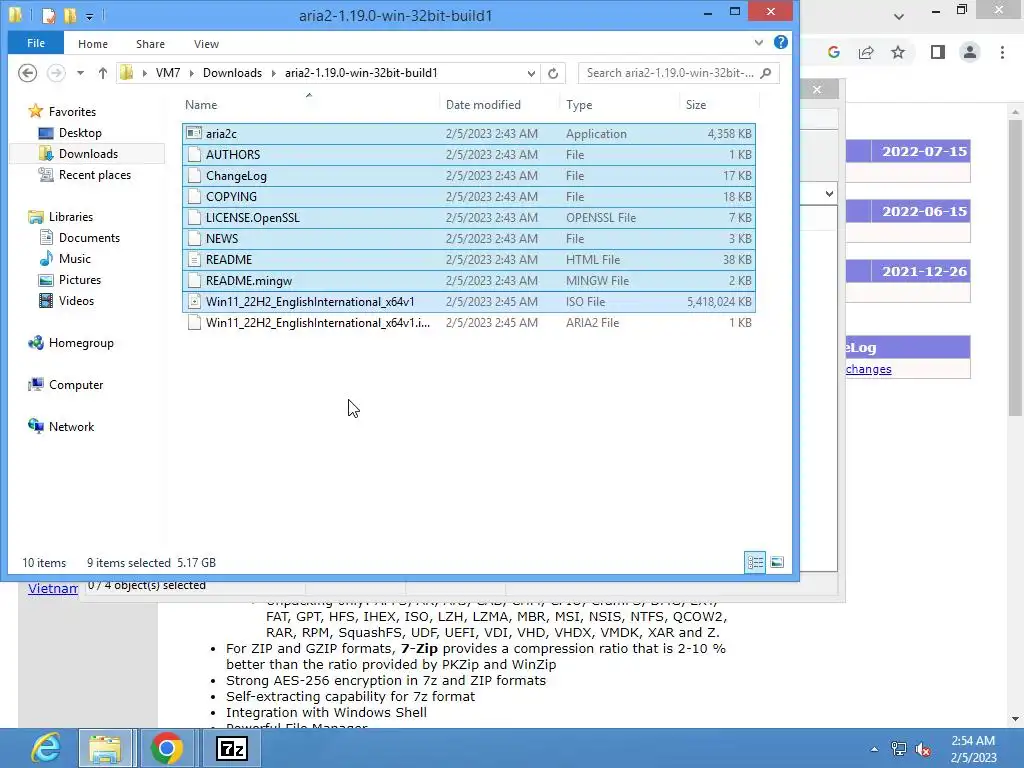Select the ChangeLog file
This screenshot has height=768, width=1024.
[x=469, y=176]
